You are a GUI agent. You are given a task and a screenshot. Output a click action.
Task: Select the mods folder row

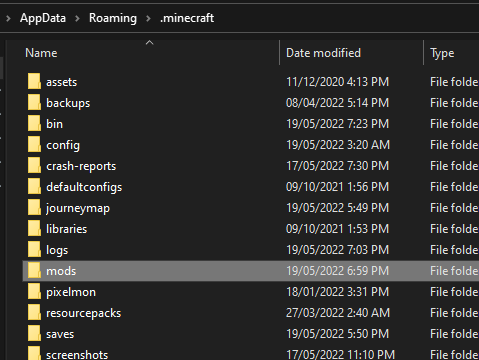click(251, 271)
